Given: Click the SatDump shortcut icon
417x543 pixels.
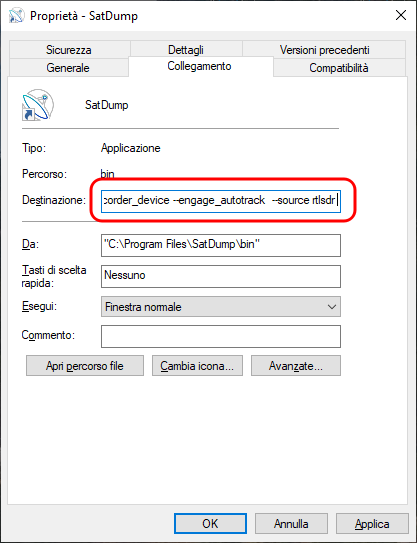Looking at the screenshot, I should (x=38, y=105).
